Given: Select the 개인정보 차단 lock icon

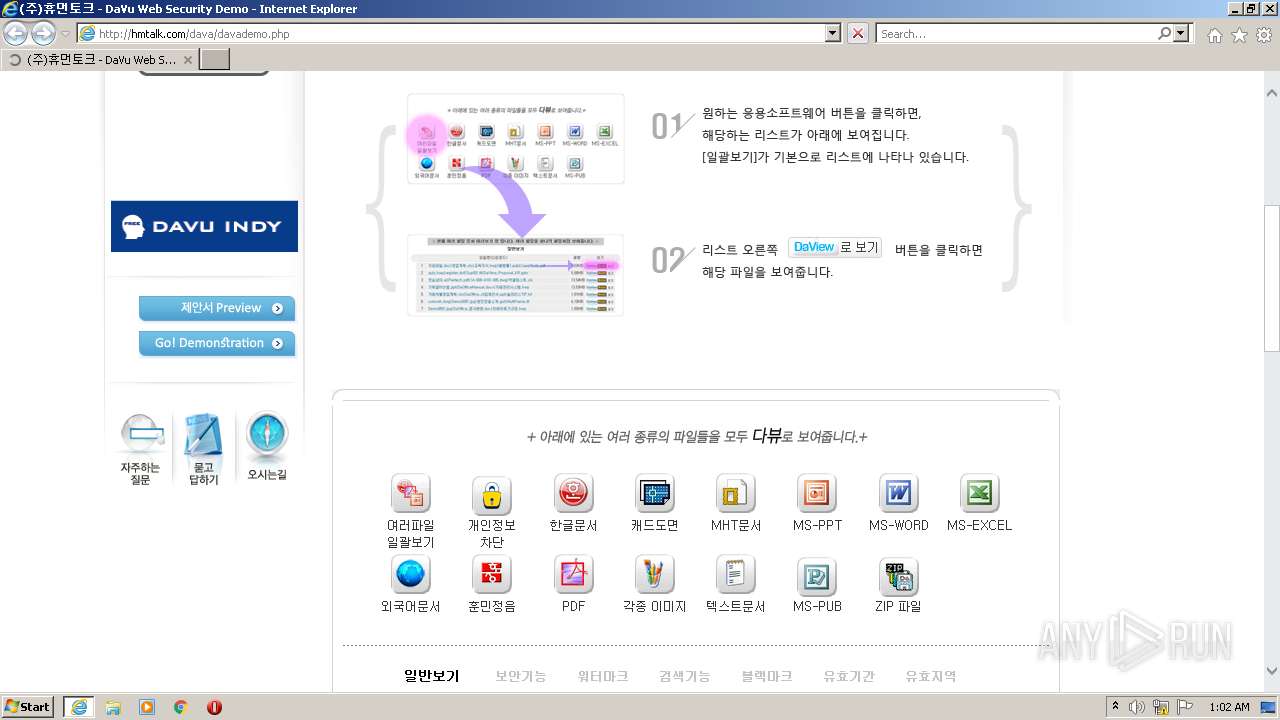Looking at the screenshot, I should pos(492,494).
